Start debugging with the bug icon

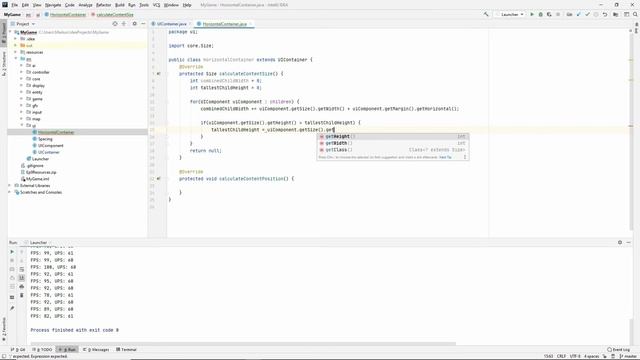coord(540,14)
